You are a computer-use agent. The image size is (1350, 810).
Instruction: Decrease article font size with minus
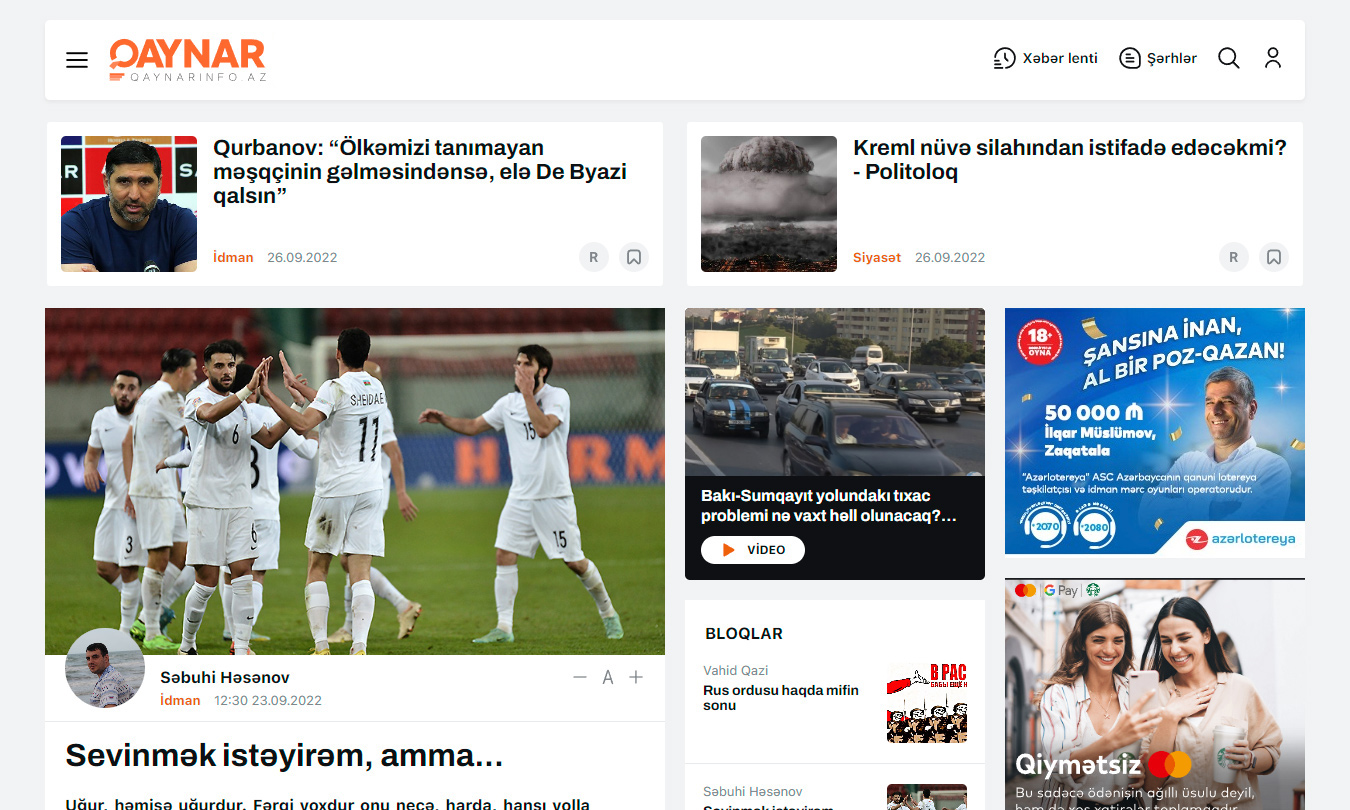pos(579,677)
